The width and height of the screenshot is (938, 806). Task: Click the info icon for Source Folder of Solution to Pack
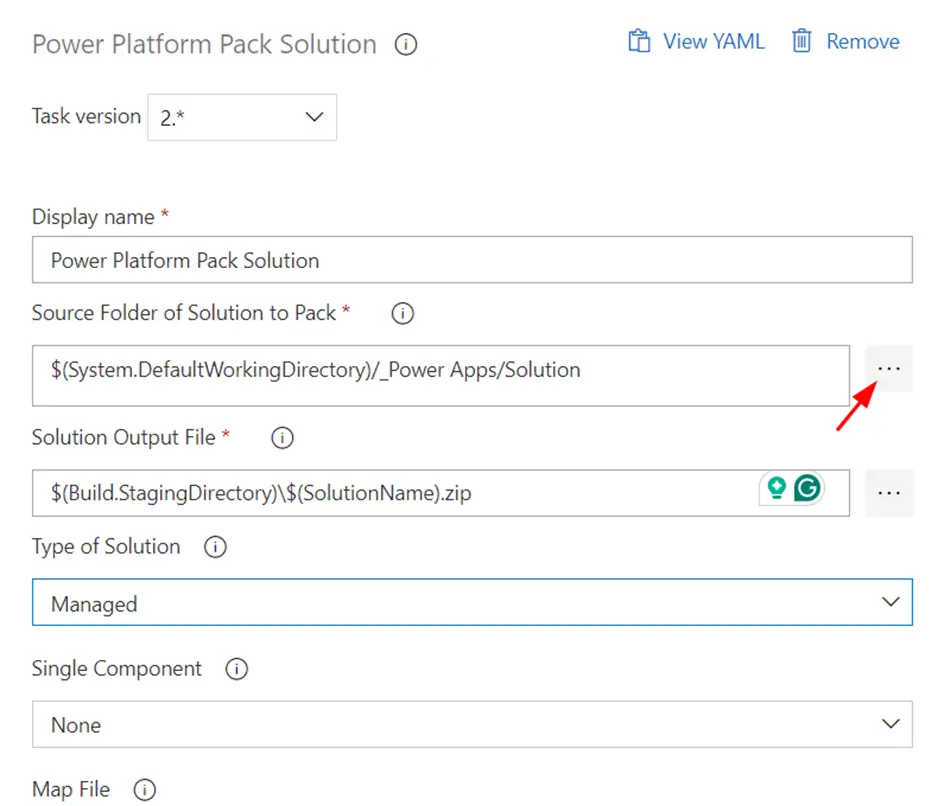click(403, 313)
